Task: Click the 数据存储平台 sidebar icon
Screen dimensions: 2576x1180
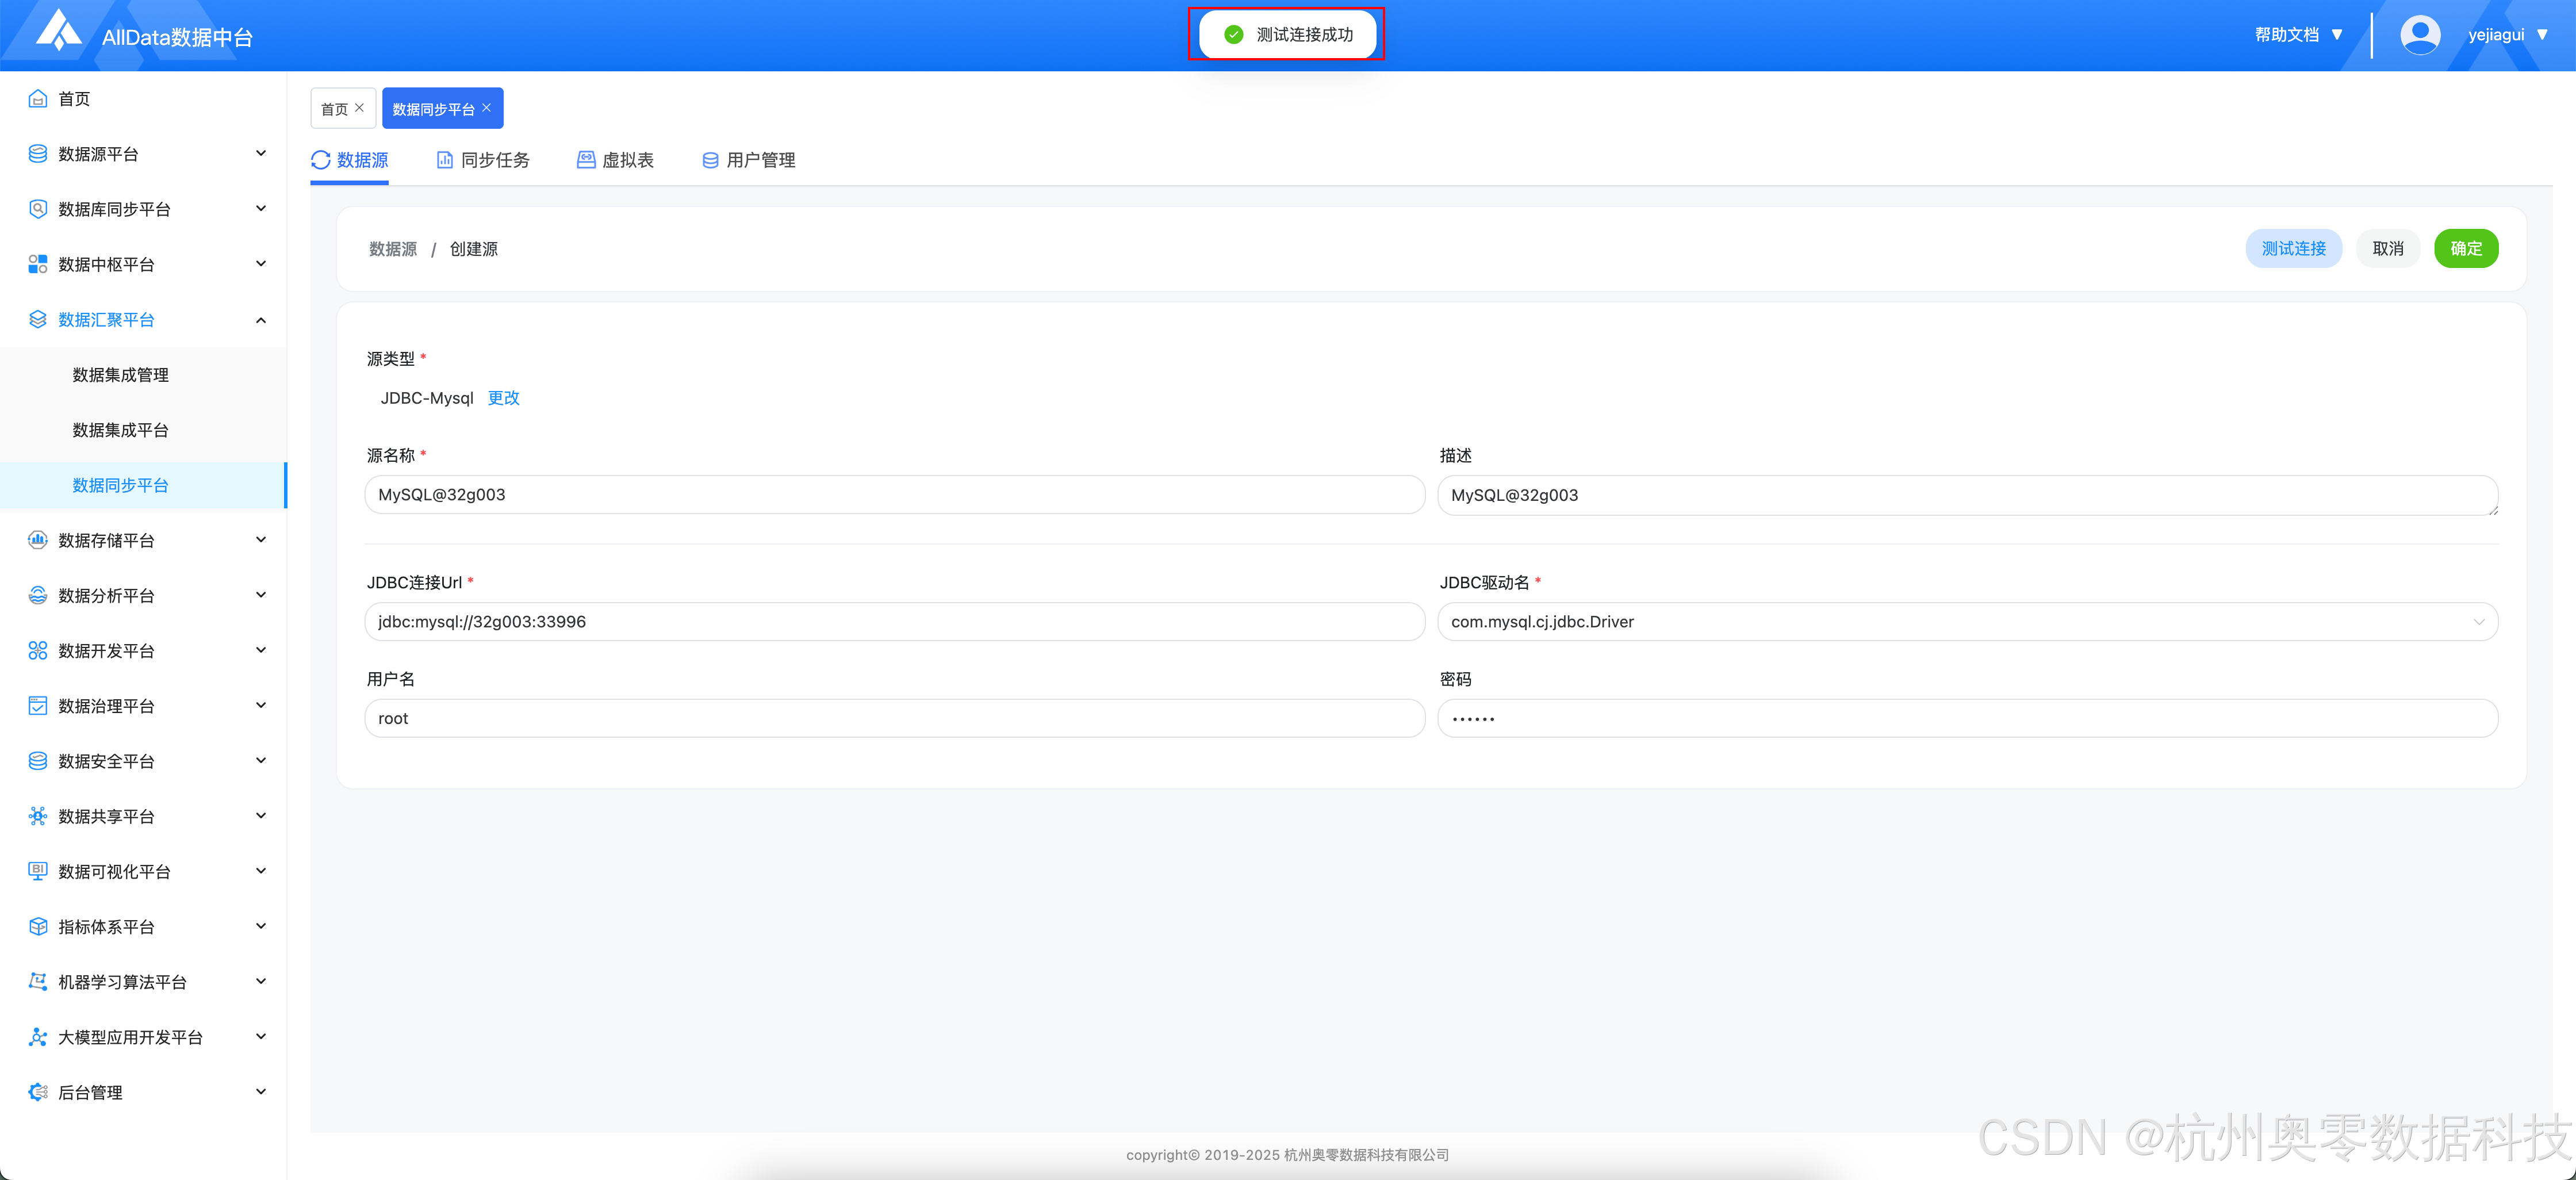Action: (x=38, y=540)
